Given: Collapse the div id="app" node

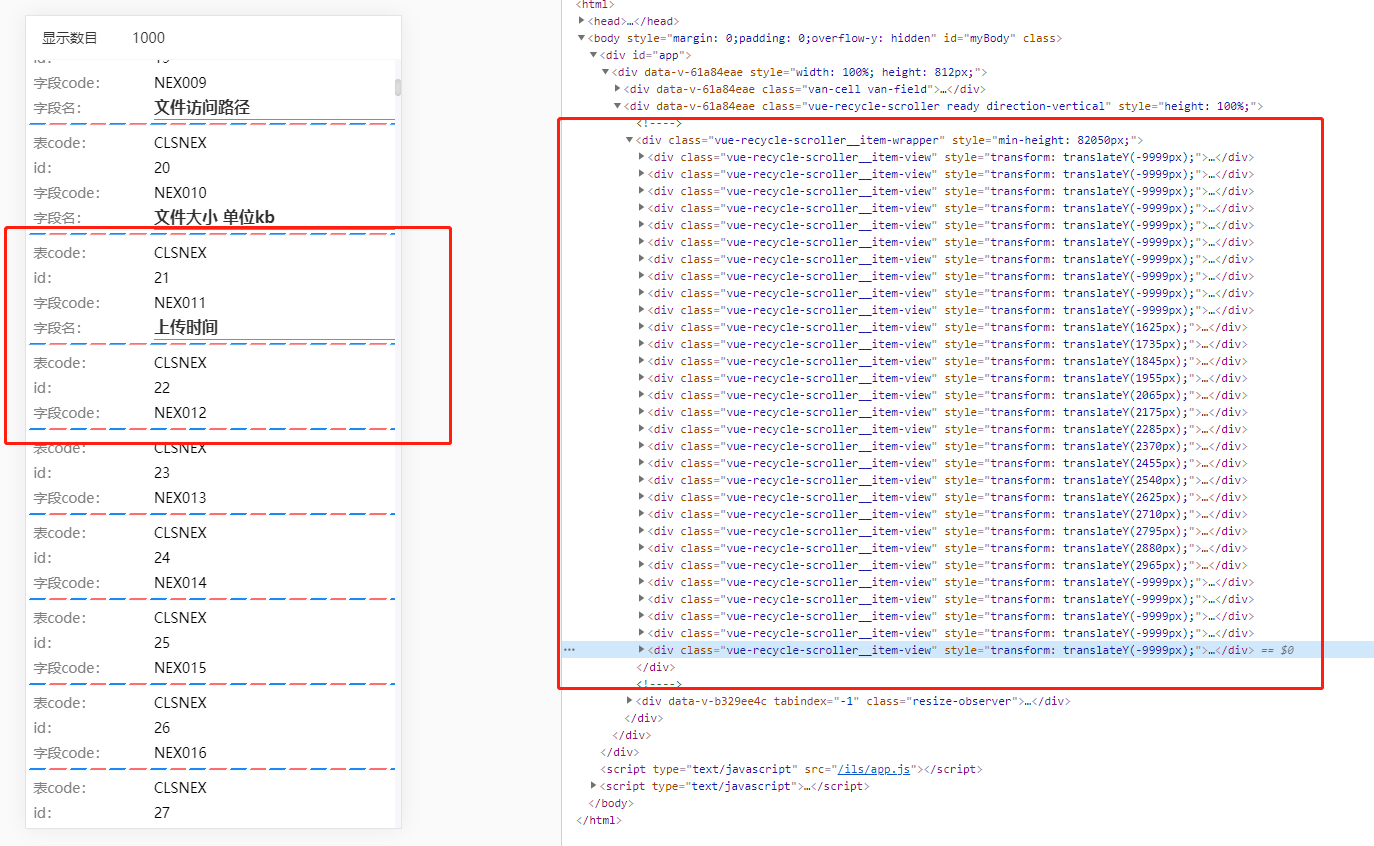Looking at the screenshot, I should [594, 54].
